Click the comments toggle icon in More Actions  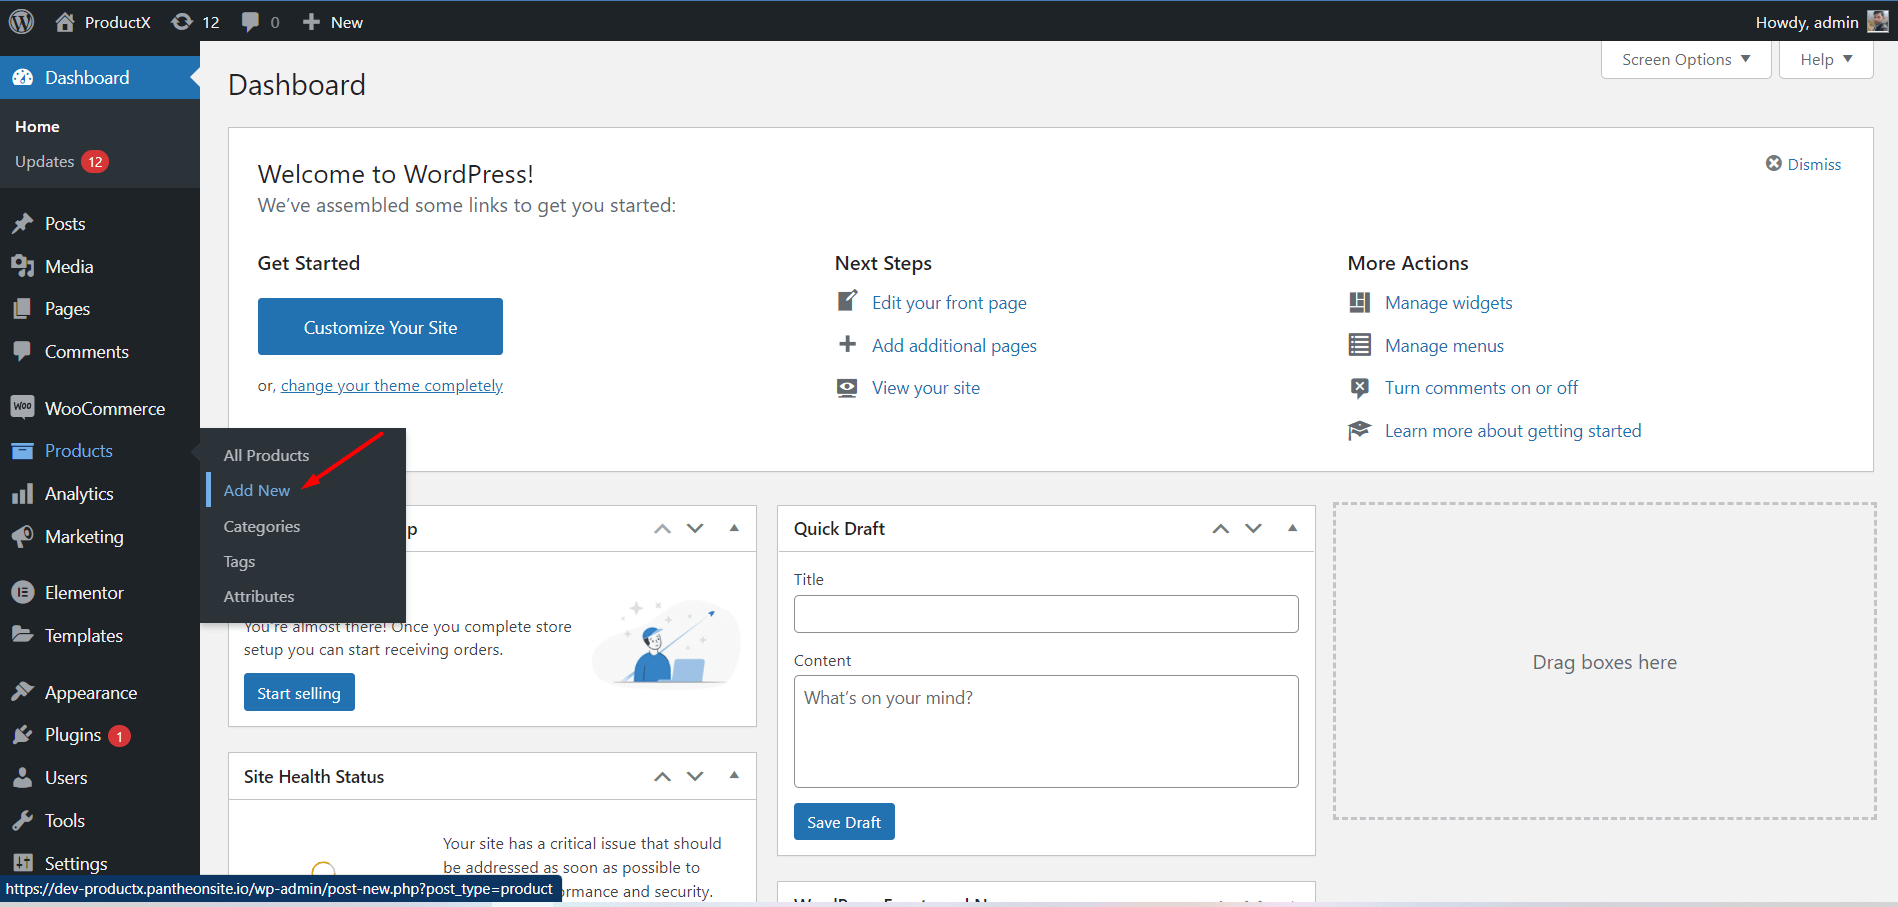point(1359,388)
